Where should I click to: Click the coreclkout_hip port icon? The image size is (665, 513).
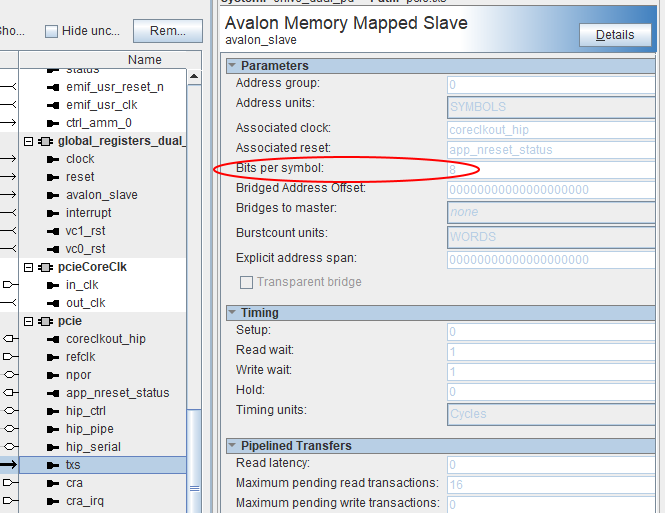point(53,339)
